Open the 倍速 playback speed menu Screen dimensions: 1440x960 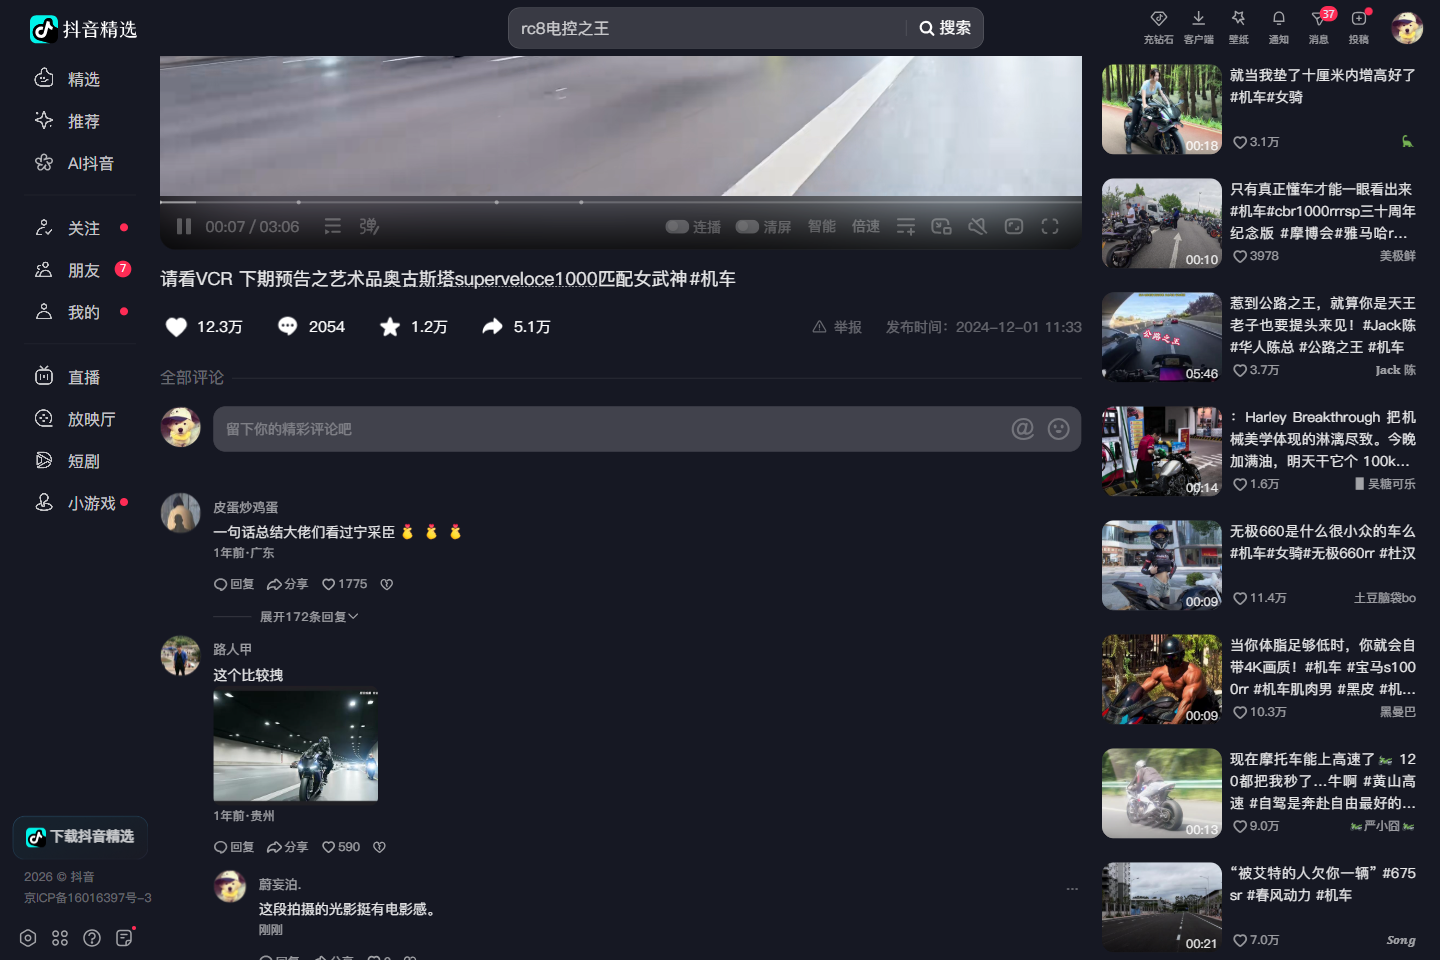pyautogui.click(x=866, y=227)
